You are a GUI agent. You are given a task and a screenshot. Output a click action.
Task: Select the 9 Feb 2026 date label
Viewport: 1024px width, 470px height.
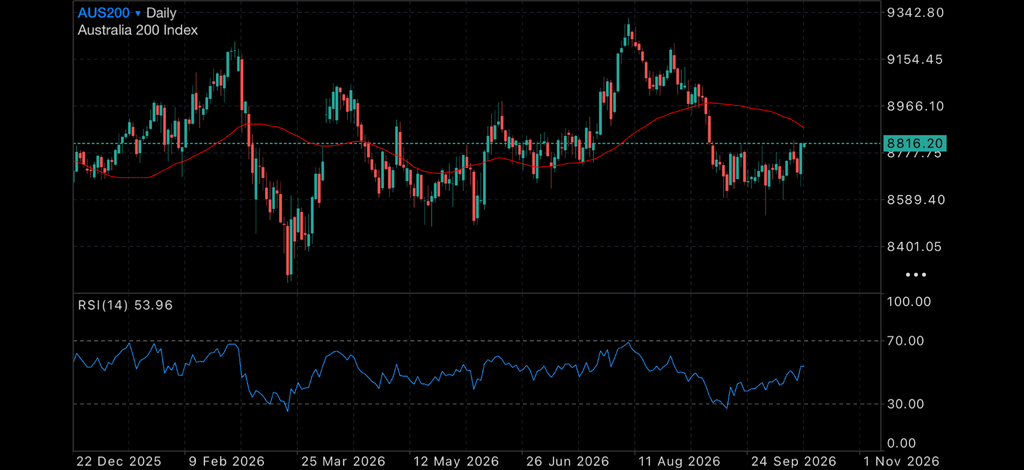pyautogui.click(x=225, y=461)
